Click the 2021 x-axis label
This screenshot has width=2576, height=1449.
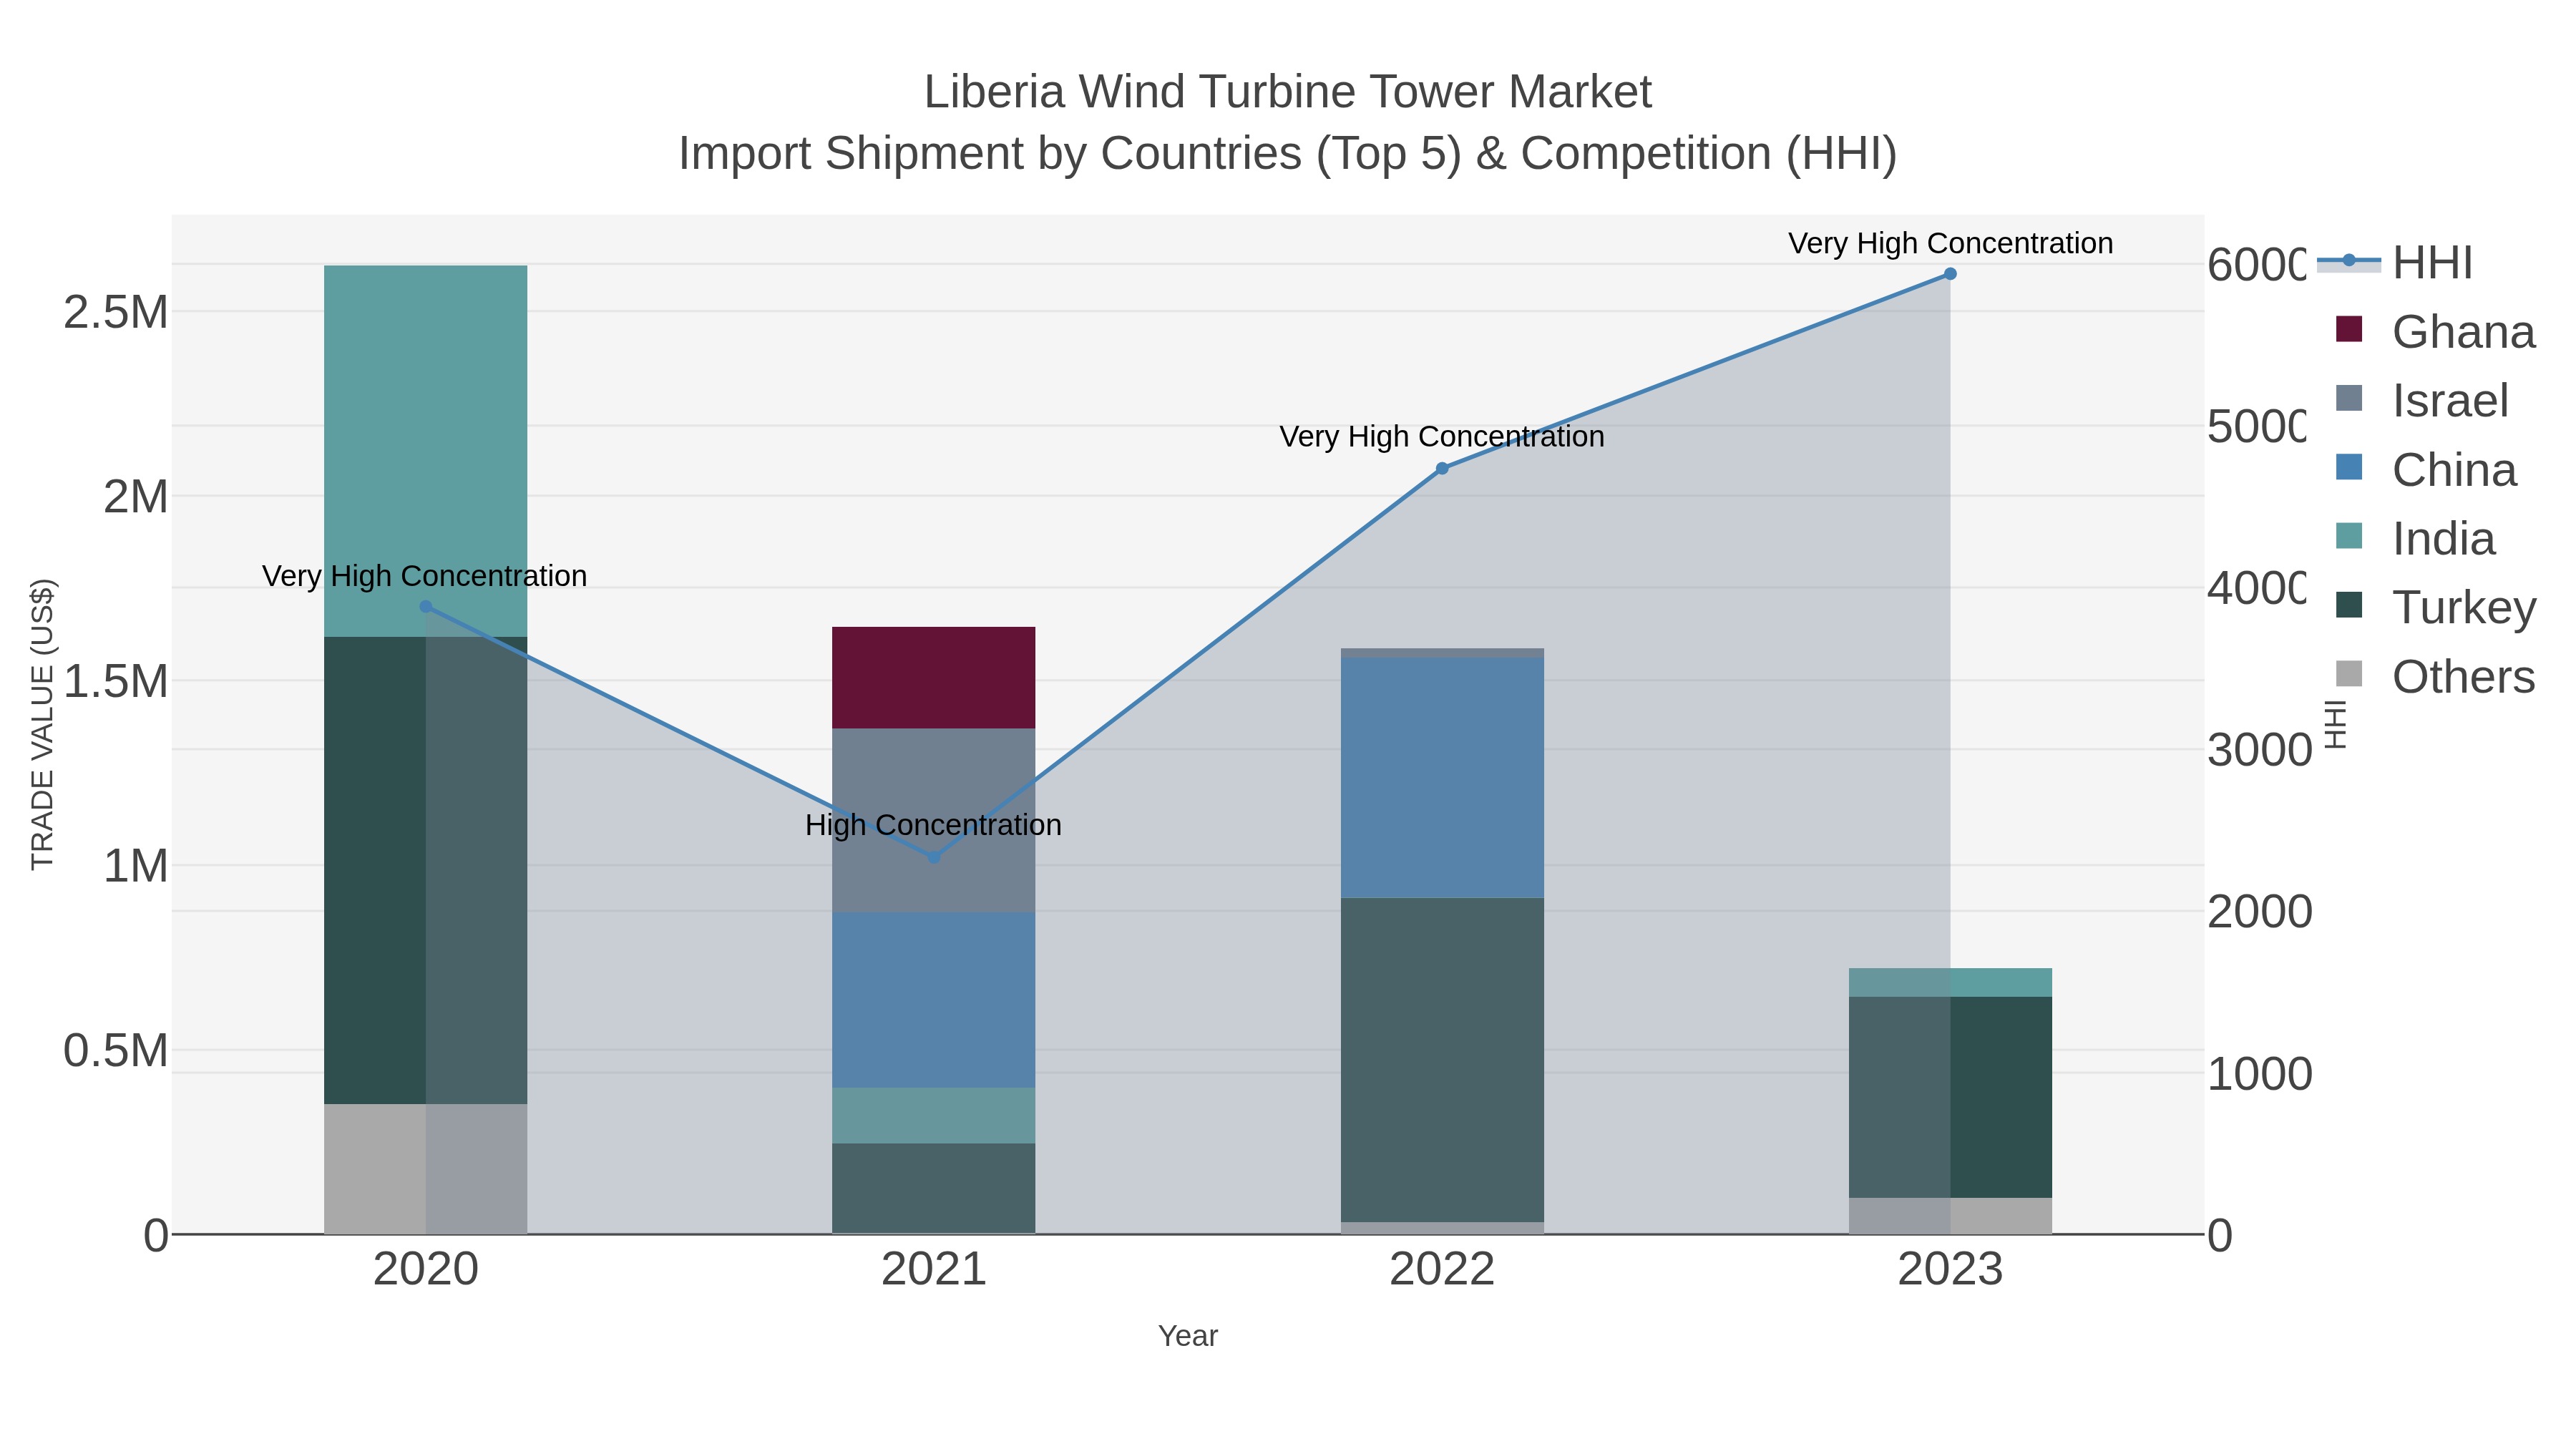click(934, 1270)
